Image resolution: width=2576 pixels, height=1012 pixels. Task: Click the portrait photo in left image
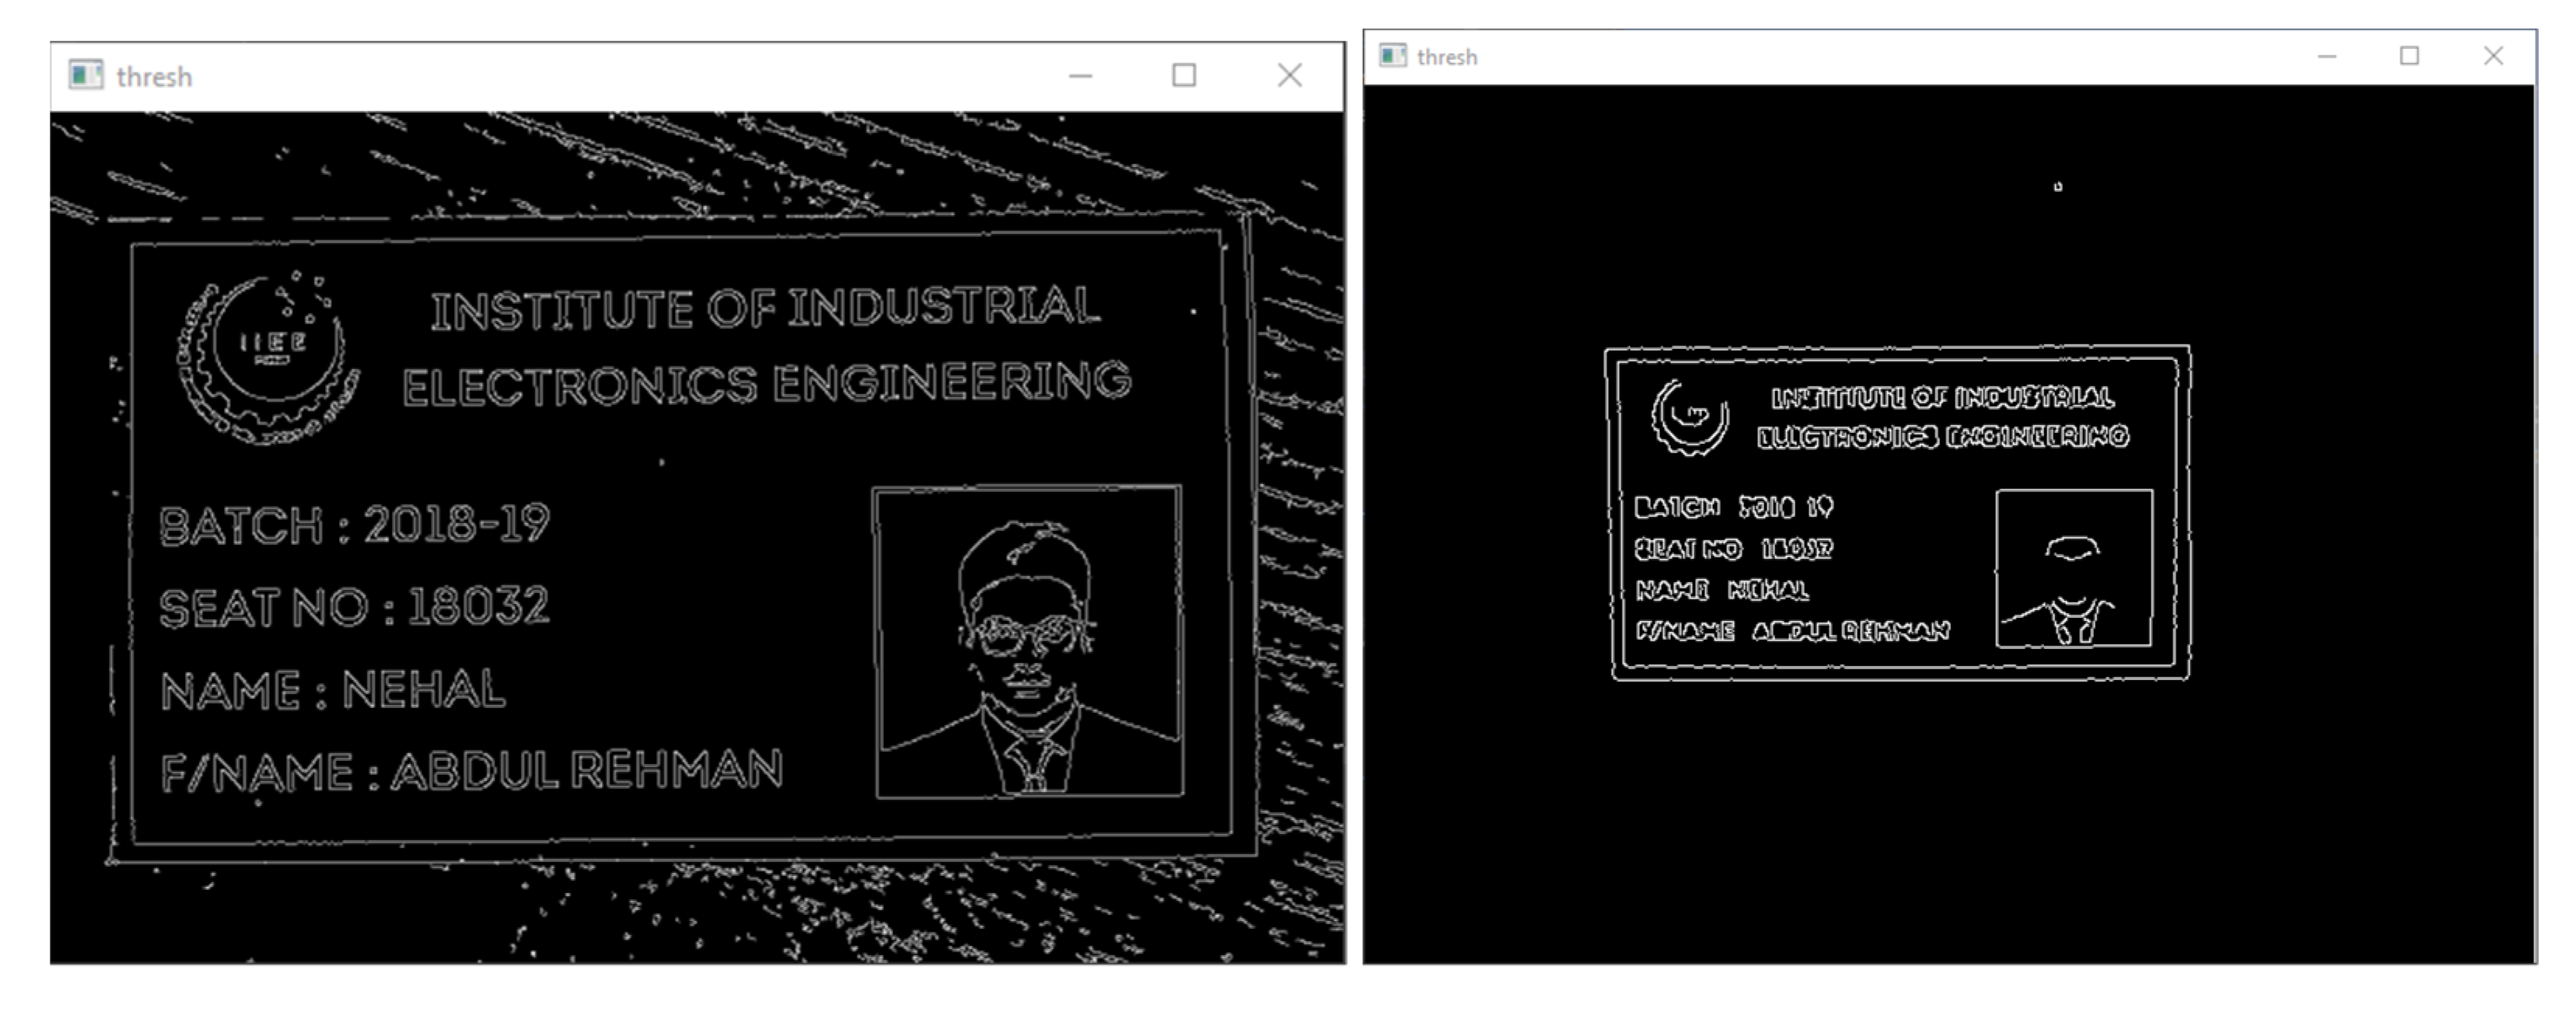(1028, 642)
